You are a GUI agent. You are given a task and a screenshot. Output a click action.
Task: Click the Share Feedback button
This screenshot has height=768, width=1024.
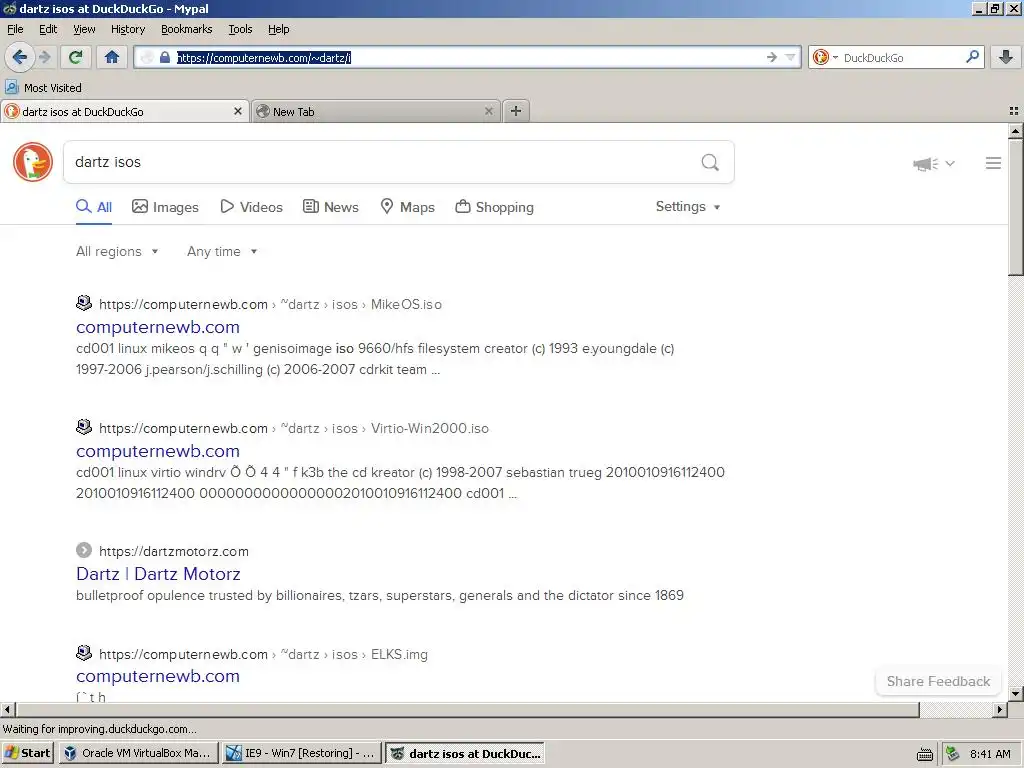(x=938, y=681)
